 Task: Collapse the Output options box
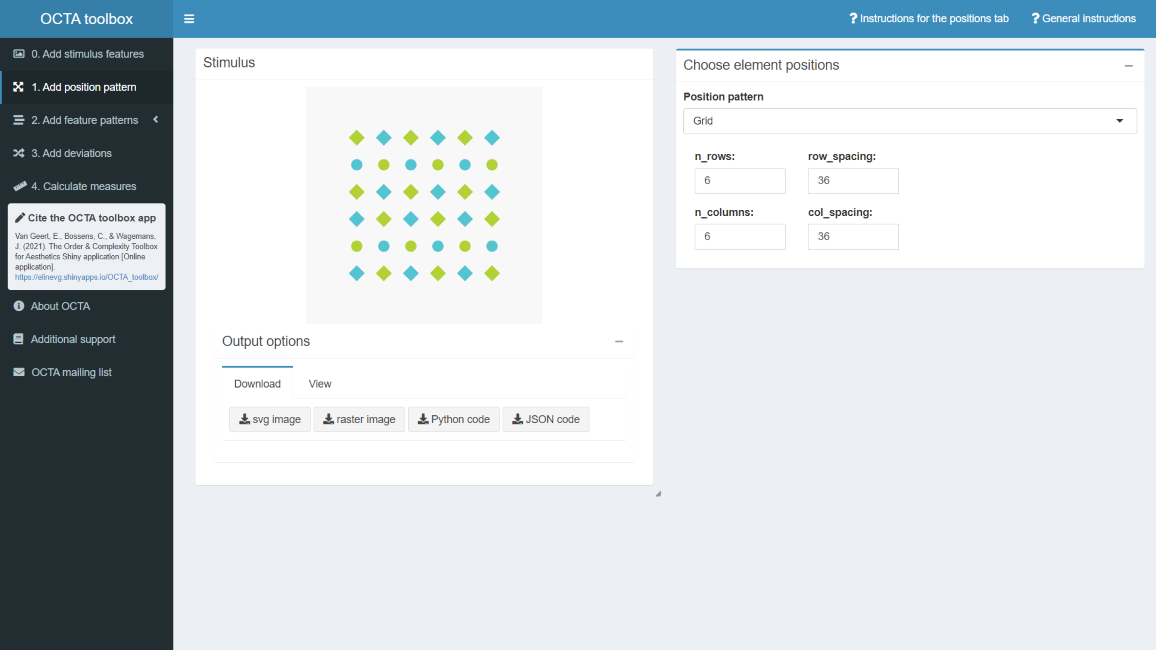pyautogui.click(x=619, y=342)
